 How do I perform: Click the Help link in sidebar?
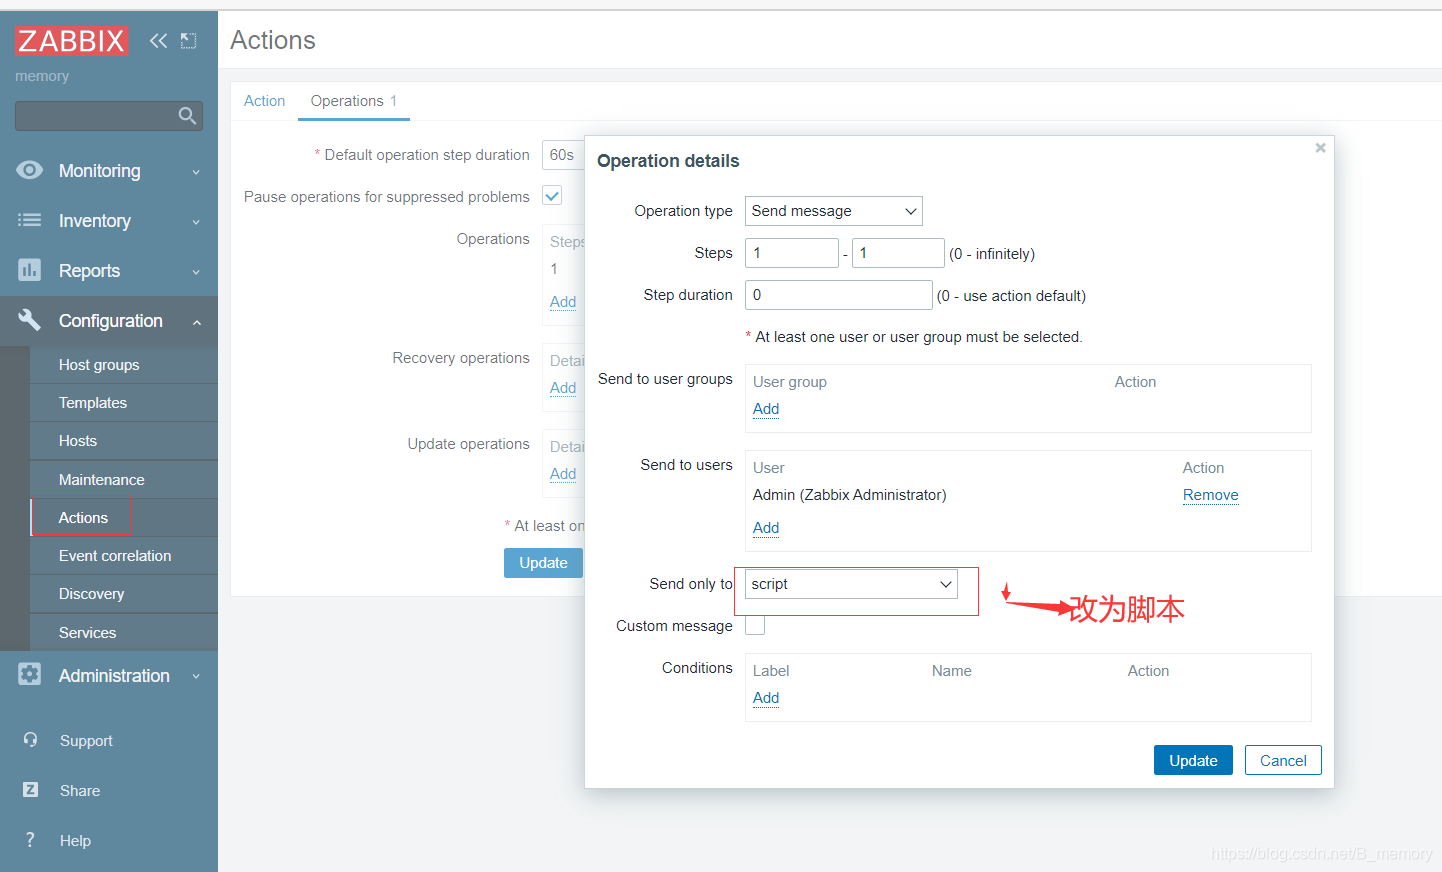point(75,841)
